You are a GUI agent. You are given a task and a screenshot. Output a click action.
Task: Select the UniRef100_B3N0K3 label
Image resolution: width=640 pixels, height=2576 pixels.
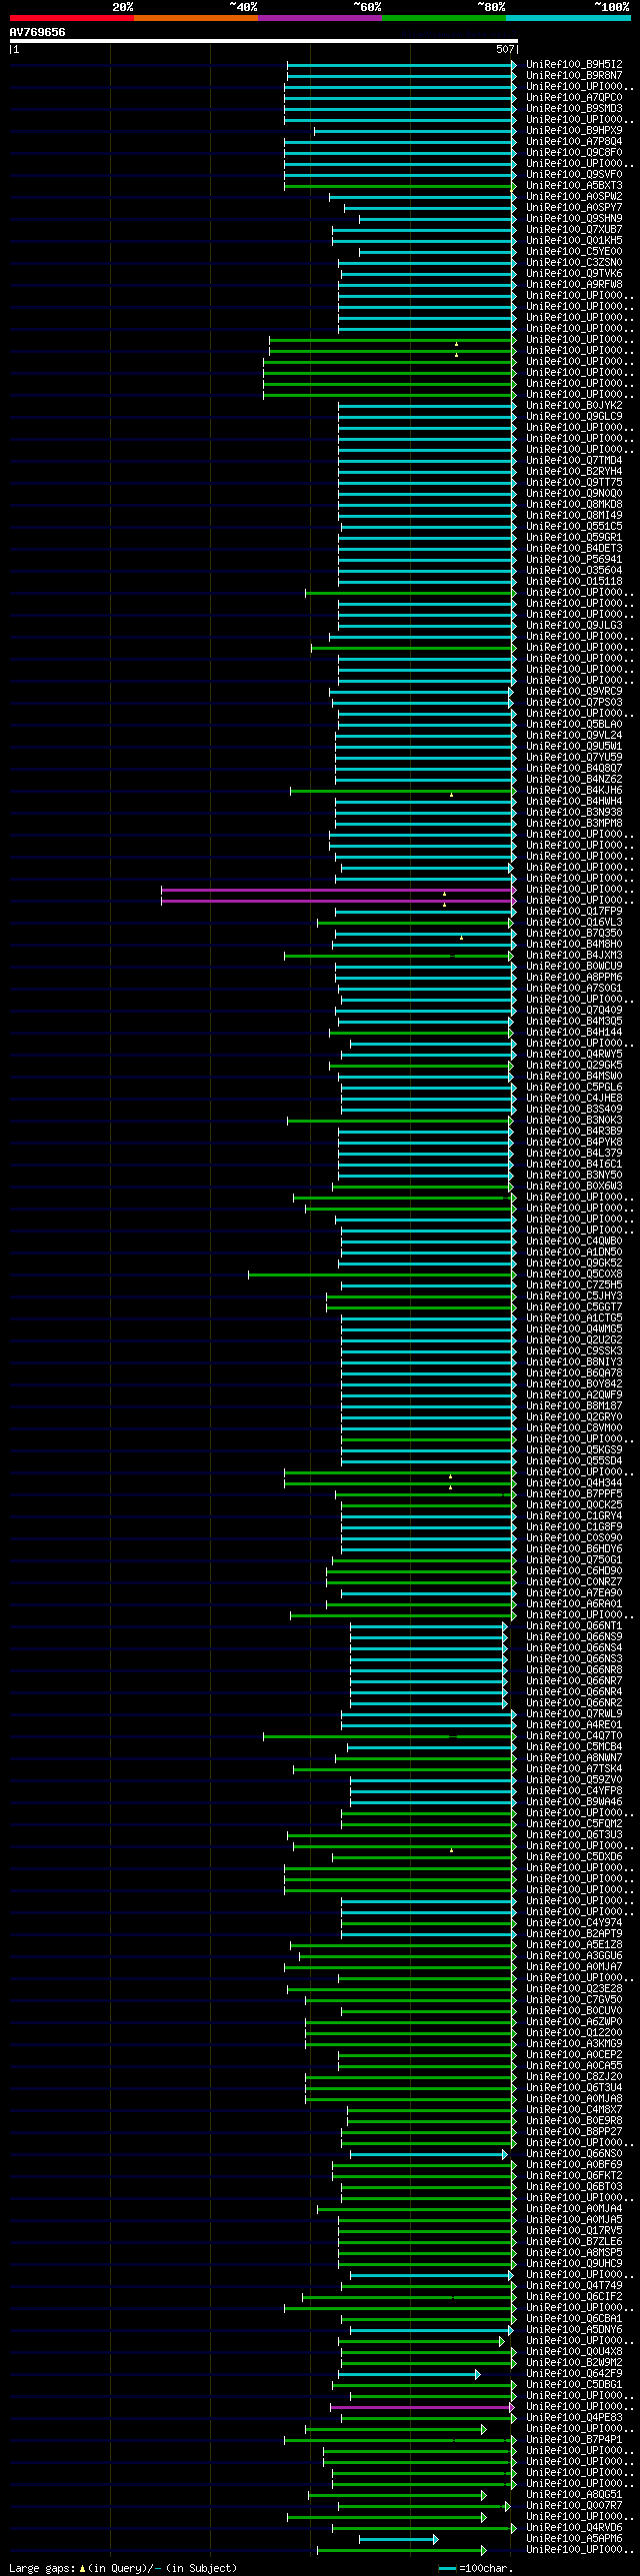click(574, 1121)
